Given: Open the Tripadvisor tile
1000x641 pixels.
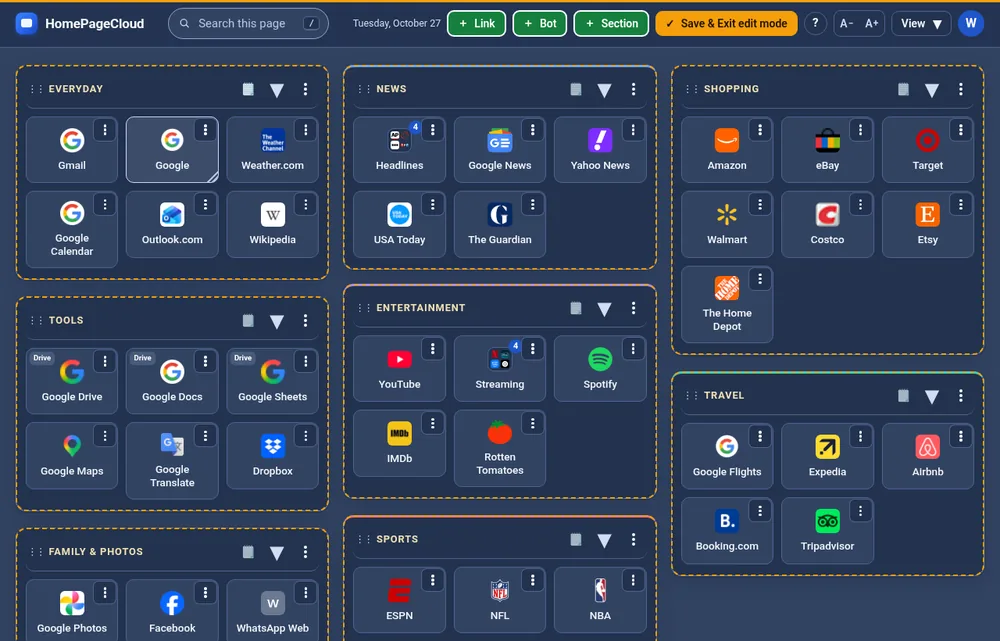Looking at the screenshot, I should tap(827, 531).
